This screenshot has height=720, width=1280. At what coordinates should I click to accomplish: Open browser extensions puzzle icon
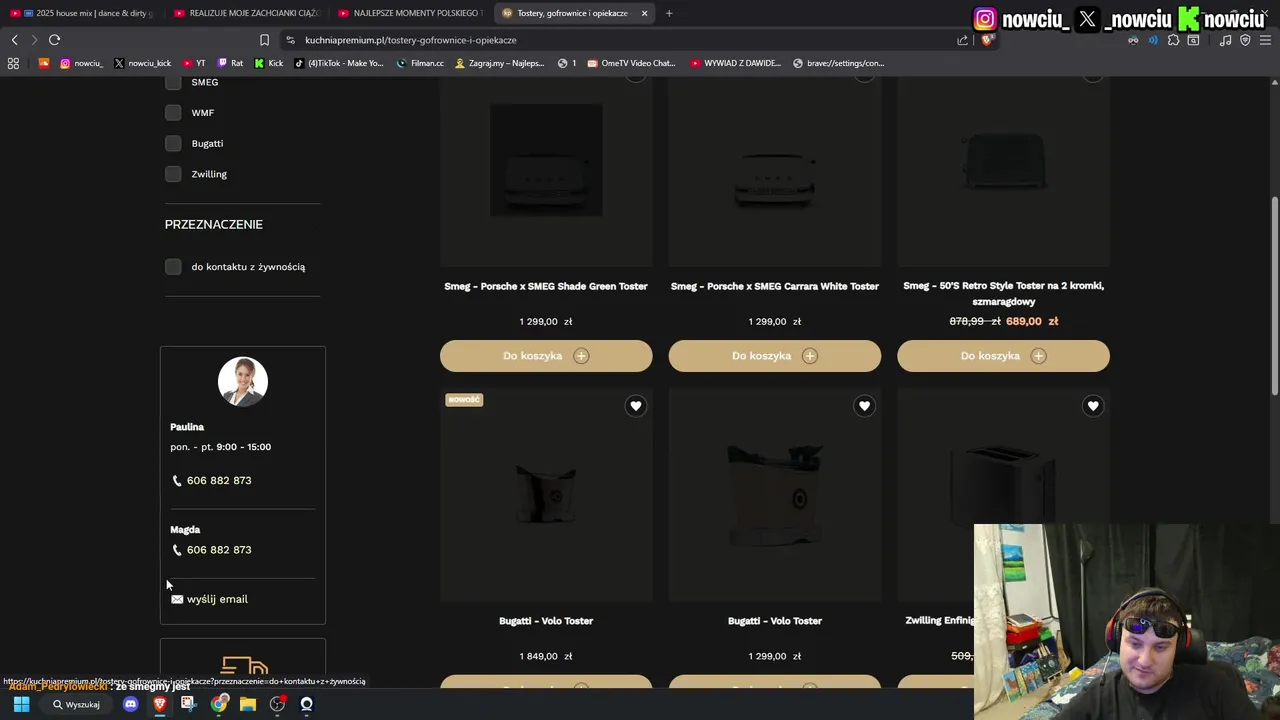1173,40
